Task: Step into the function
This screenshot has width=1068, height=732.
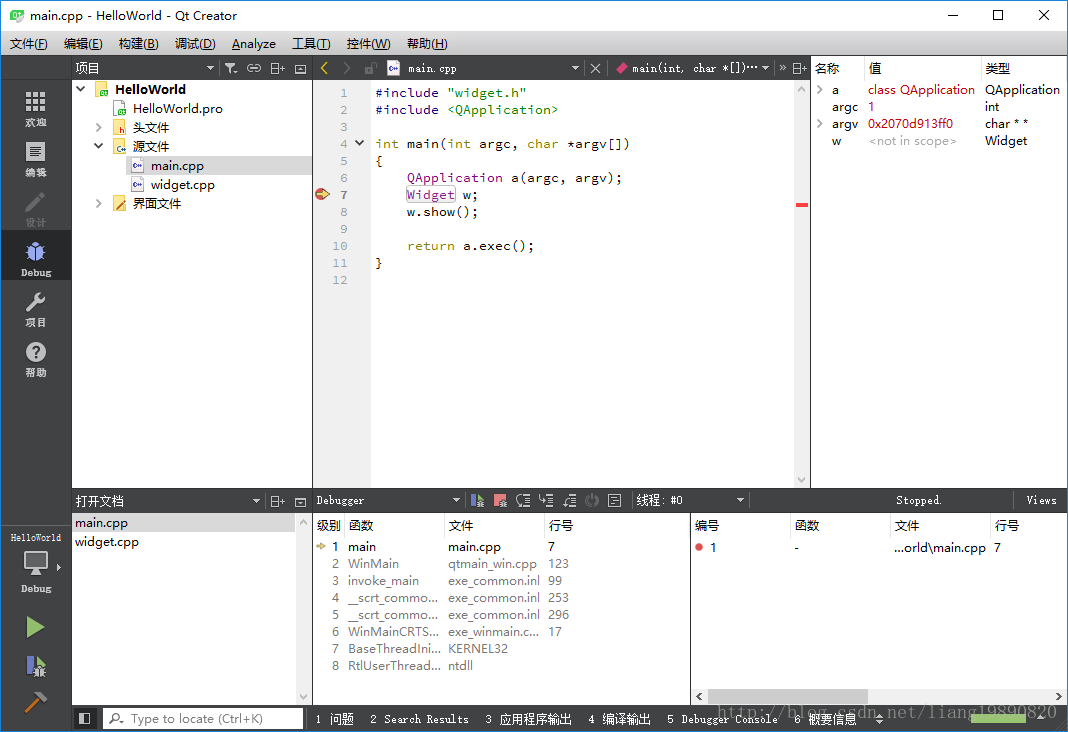Action: pos(546,500)
